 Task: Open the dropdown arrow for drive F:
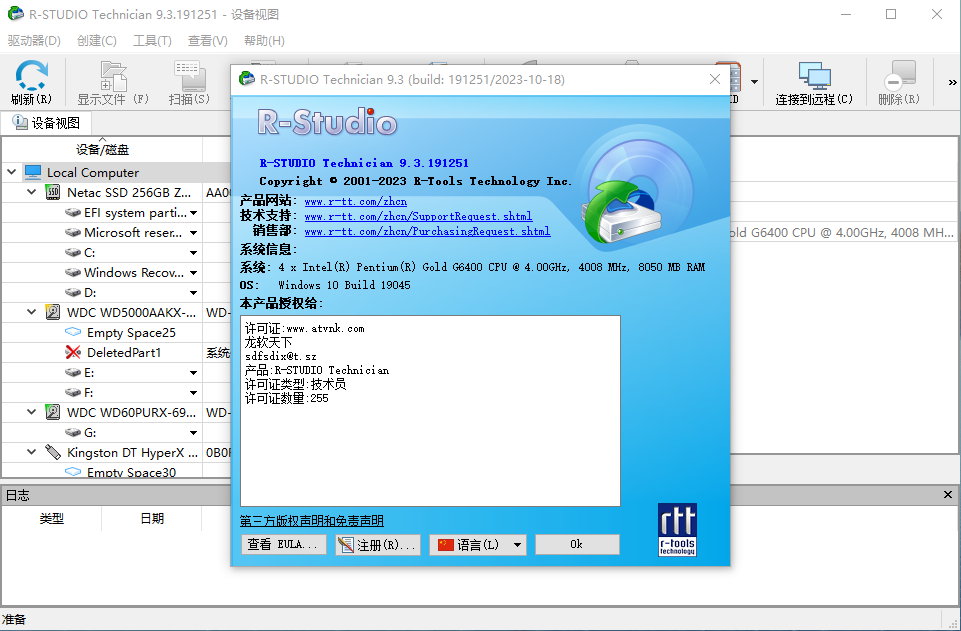(194, 393)
